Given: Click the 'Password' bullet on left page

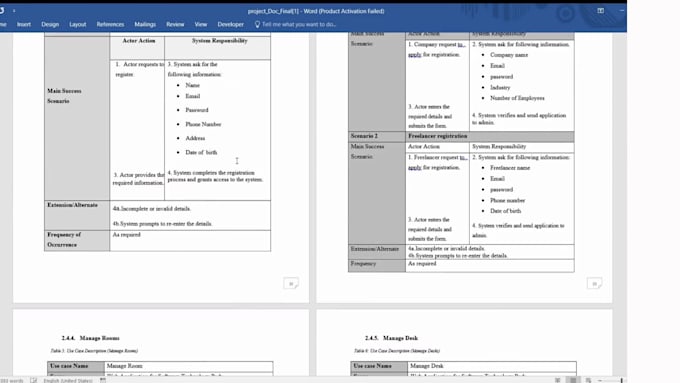Looking at the screenshot, I should 197,110.
